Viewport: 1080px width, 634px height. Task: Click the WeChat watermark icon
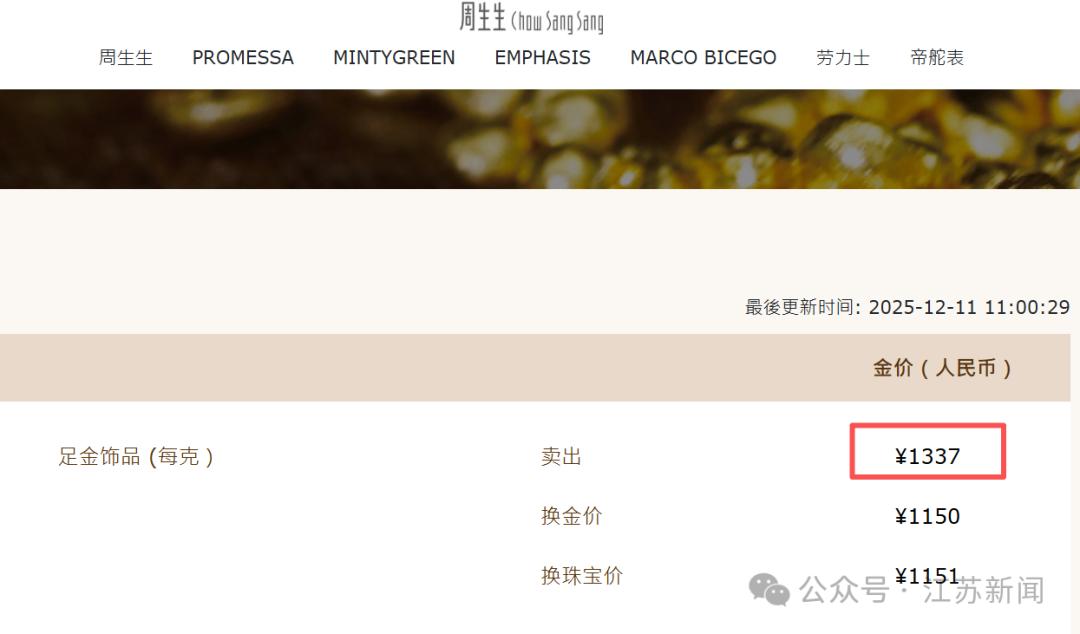pos(769,590)
